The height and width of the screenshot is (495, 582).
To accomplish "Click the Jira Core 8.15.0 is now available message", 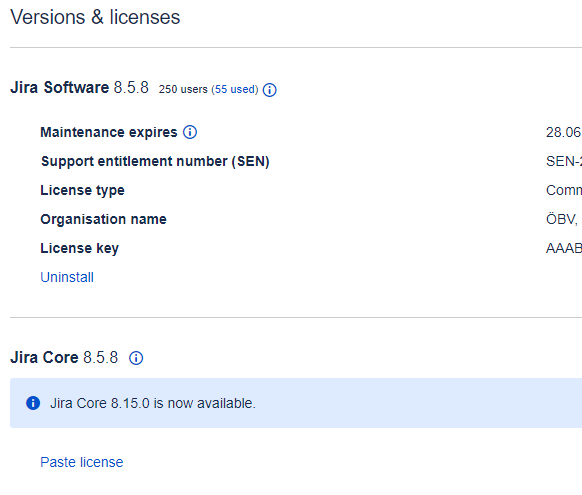I will 153,403.
